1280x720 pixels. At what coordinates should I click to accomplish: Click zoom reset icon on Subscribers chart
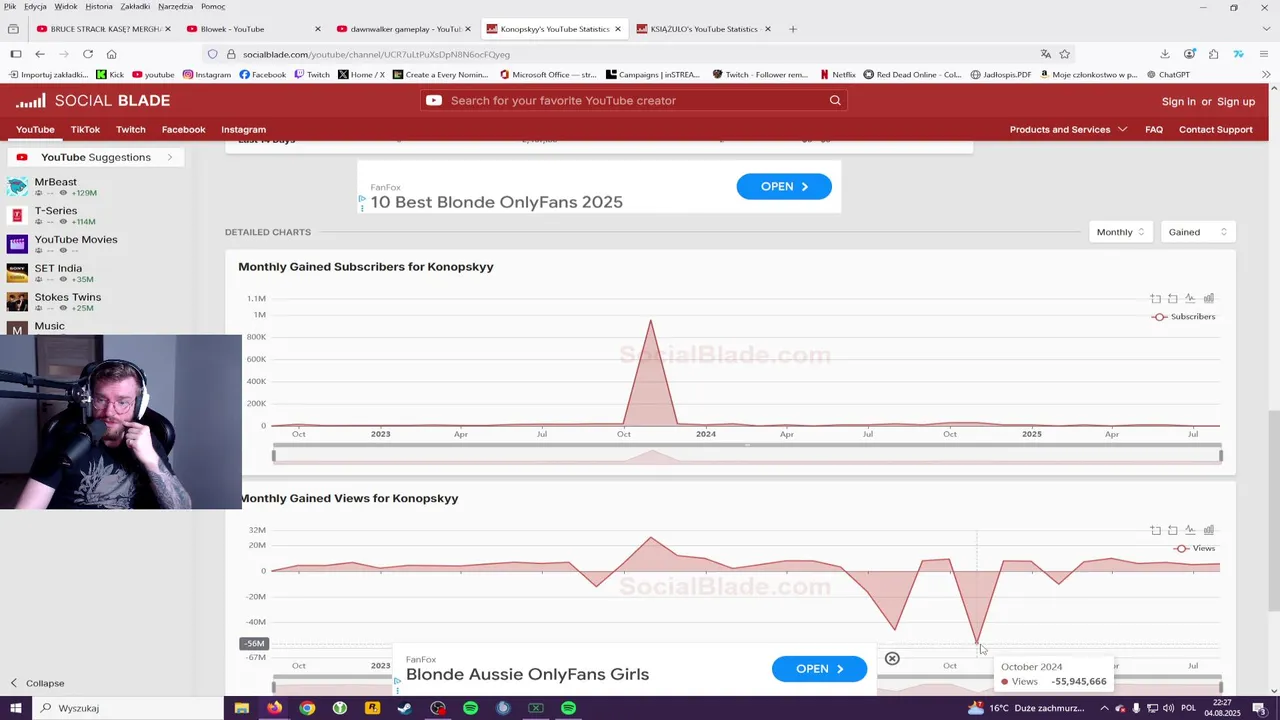point(1173,299)
